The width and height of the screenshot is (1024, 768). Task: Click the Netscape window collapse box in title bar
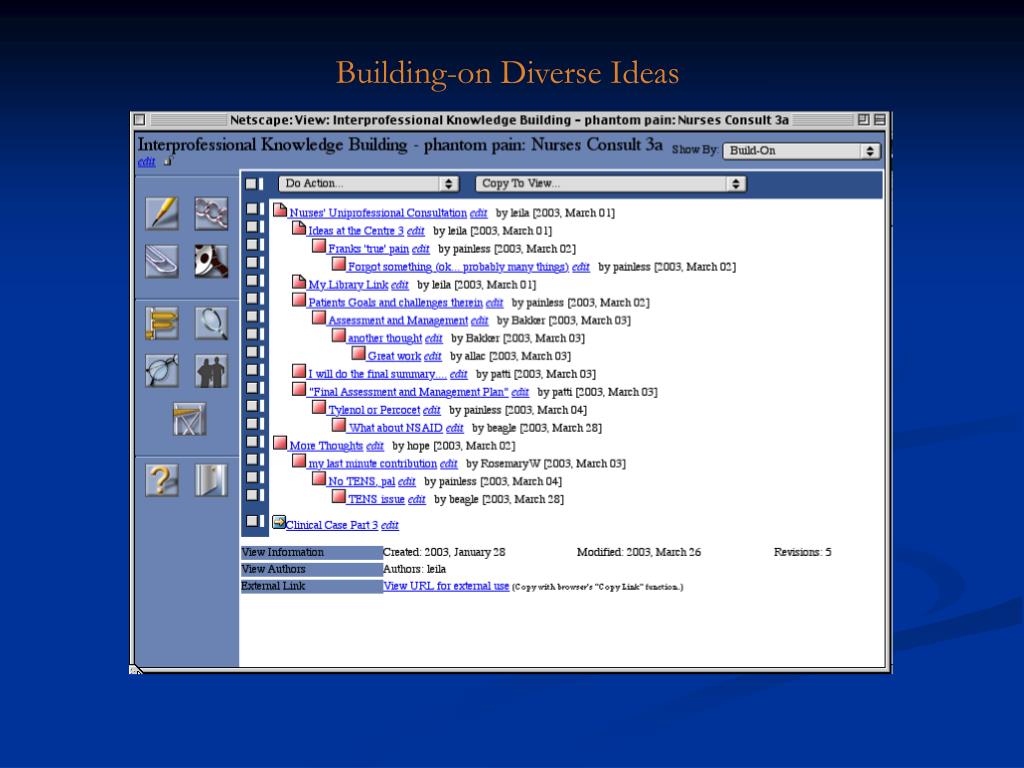[880, 120]
